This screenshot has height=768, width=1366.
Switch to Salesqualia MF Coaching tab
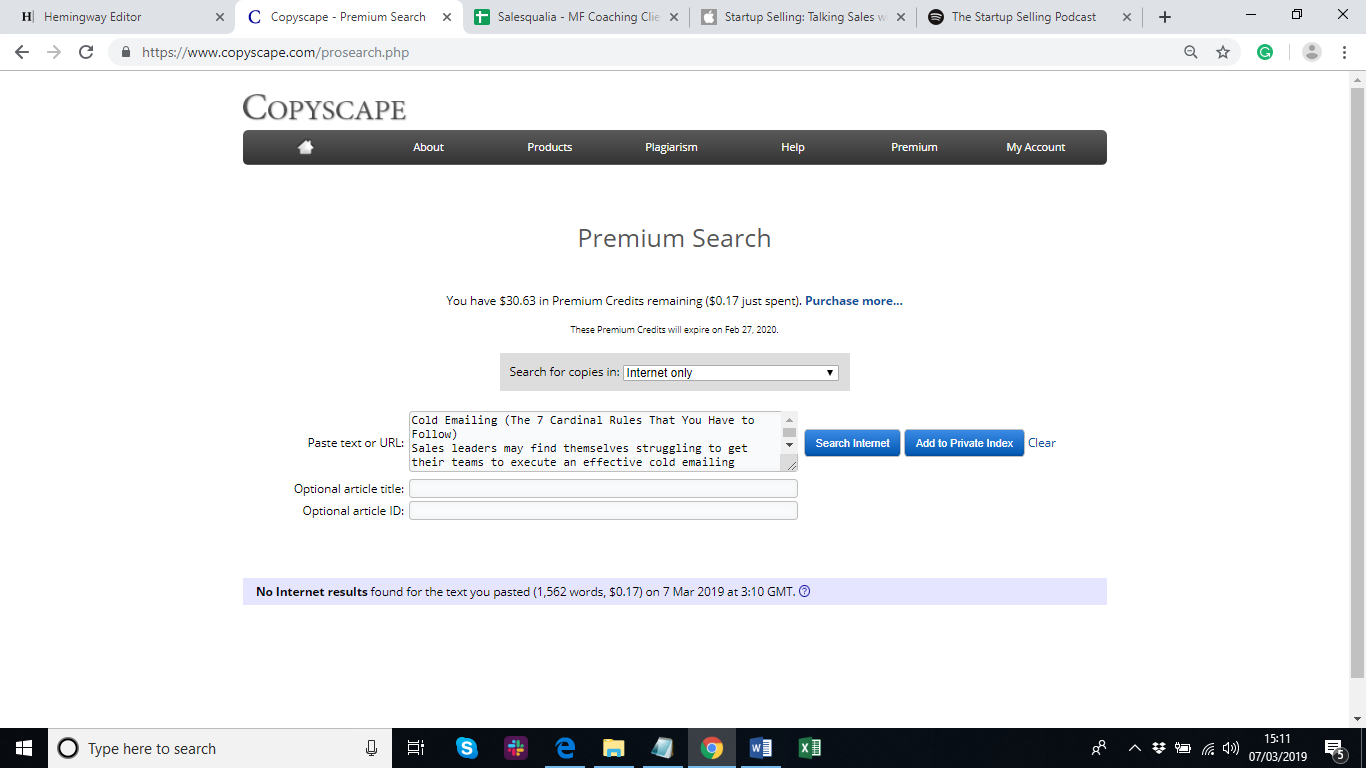(577, 17)
